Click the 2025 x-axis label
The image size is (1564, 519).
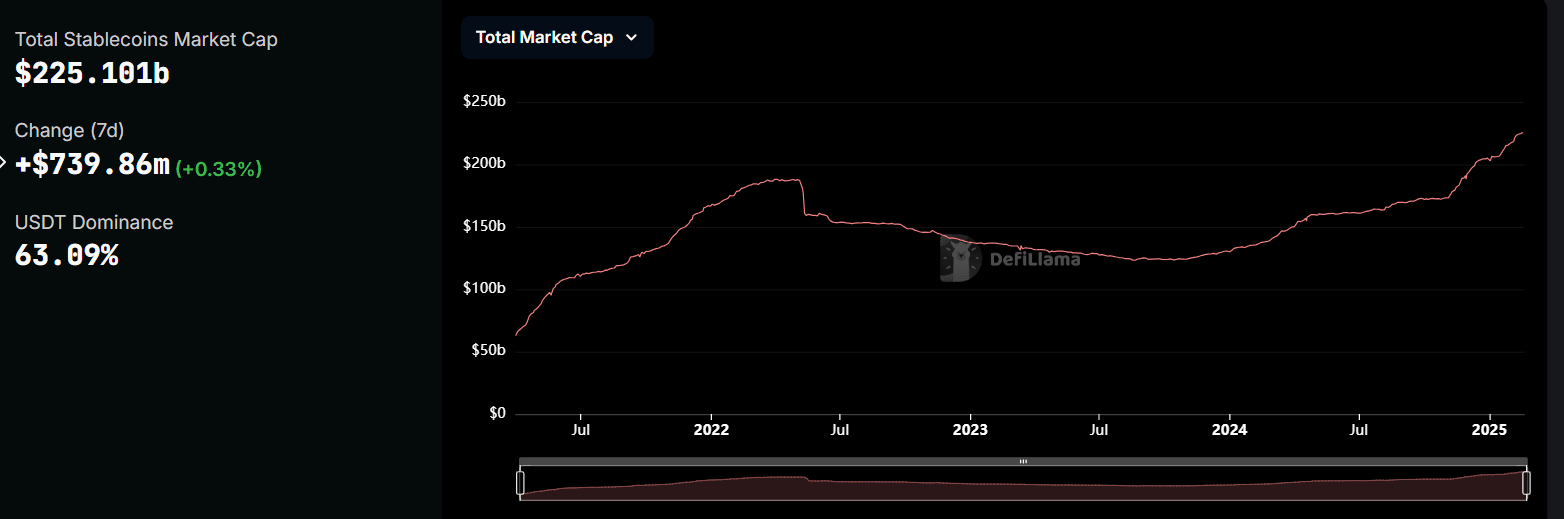1490,430
